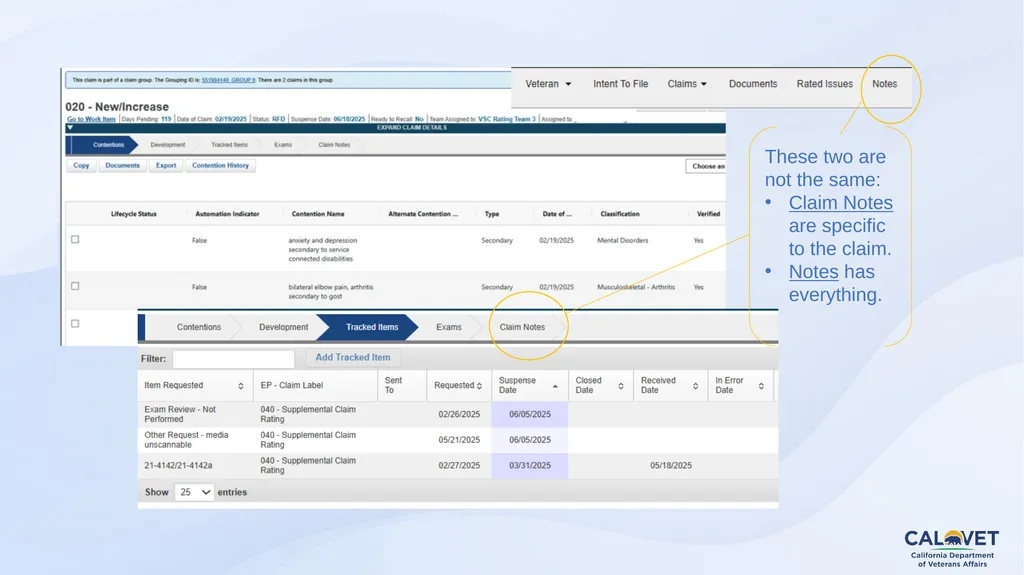Open the large Claim Notes tab
The image size is (1024, 575).
coord(522,327)
